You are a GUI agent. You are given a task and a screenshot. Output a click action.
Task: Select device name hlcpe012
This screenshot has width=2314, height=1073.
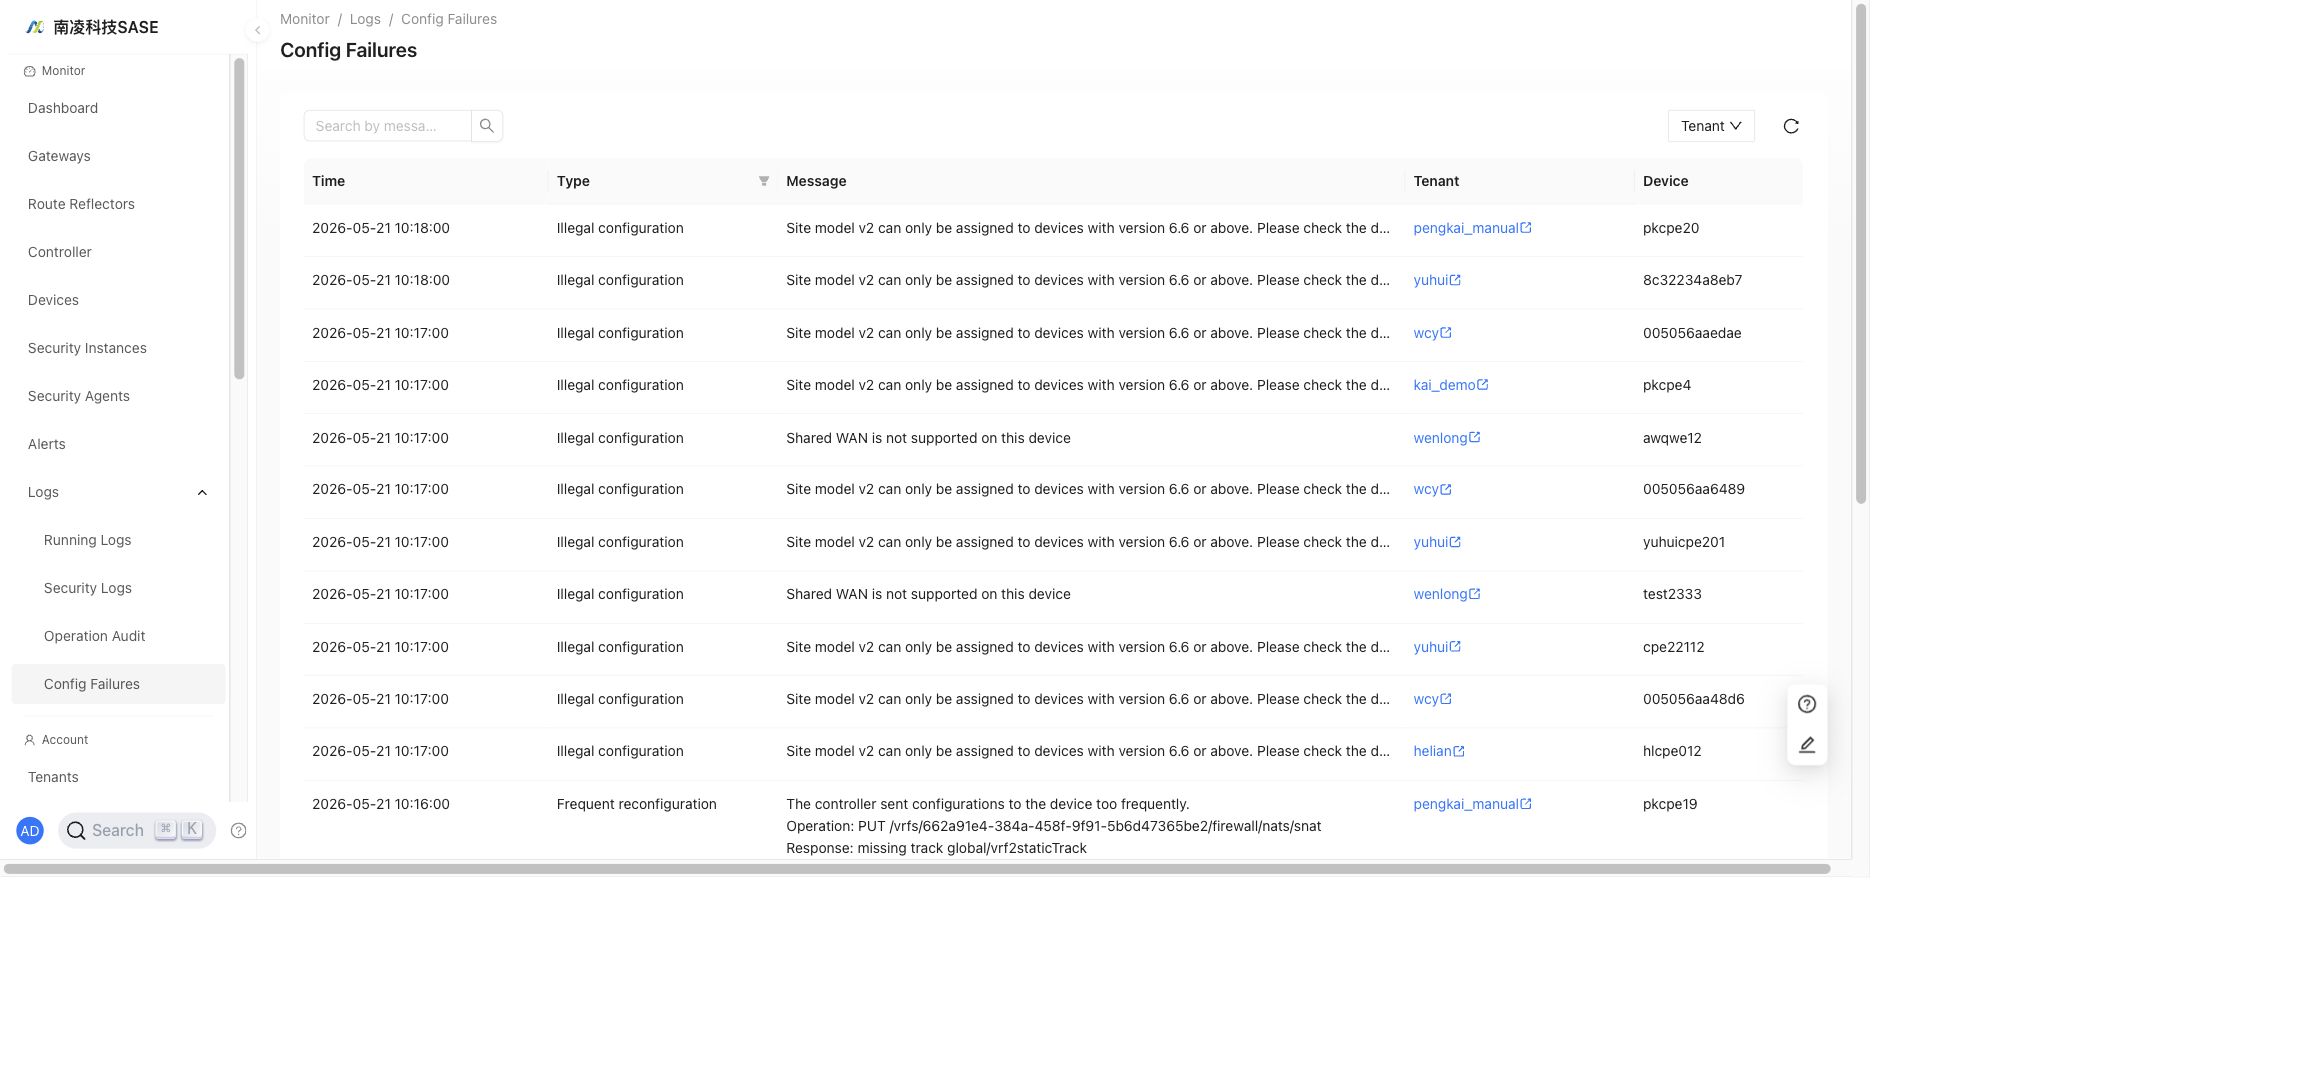click(x=1672, y=751)
